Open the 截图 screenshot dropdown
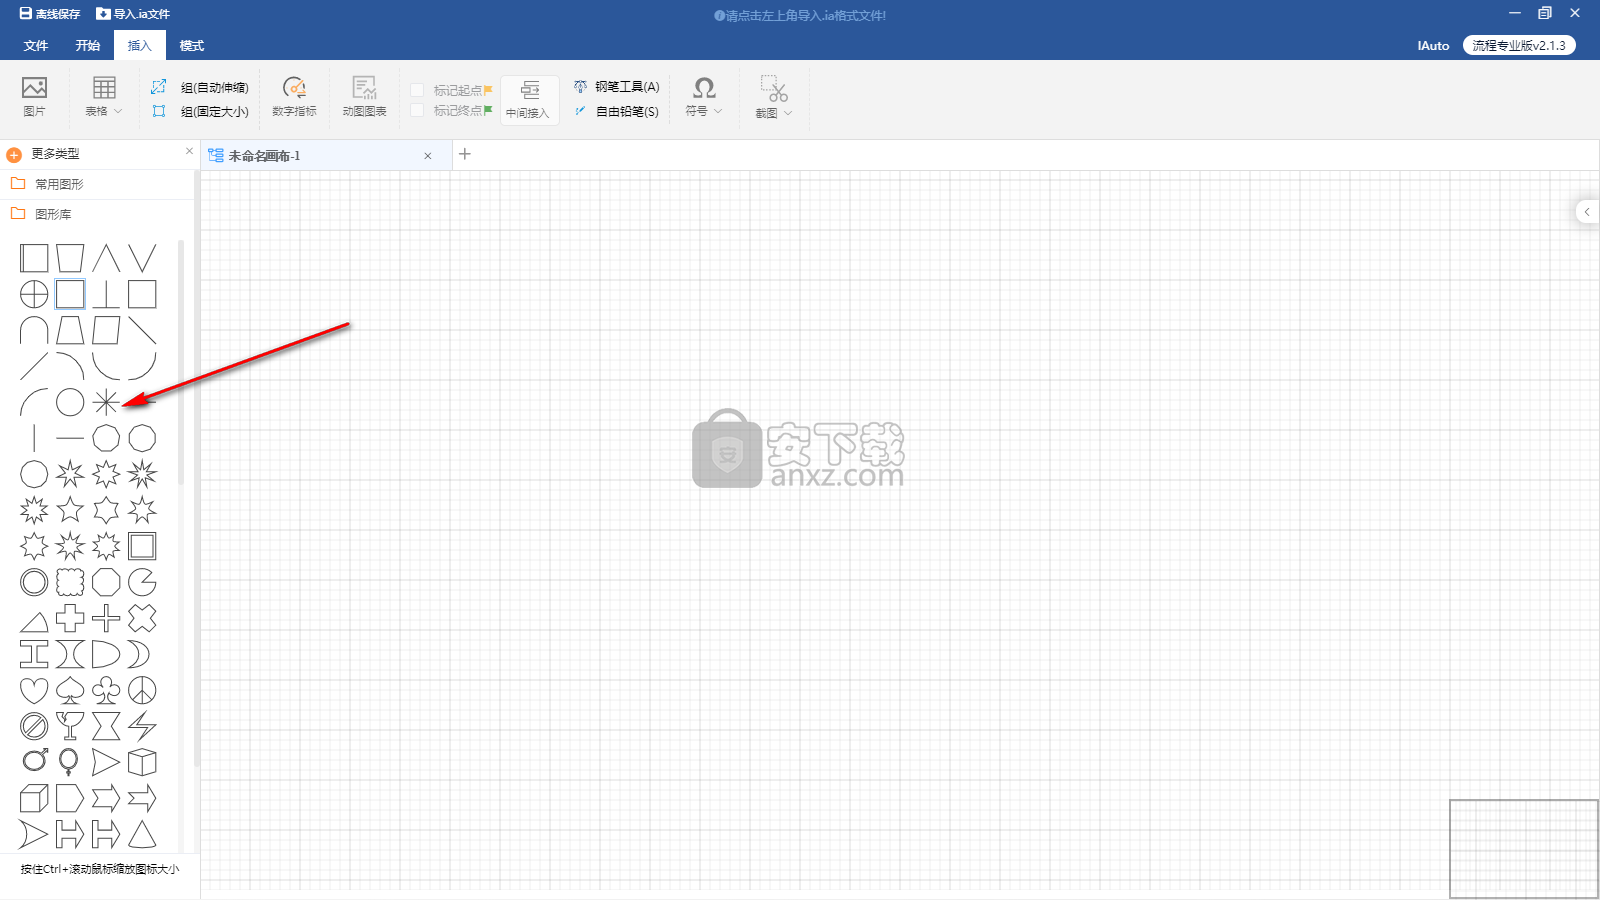 point(774,97)
